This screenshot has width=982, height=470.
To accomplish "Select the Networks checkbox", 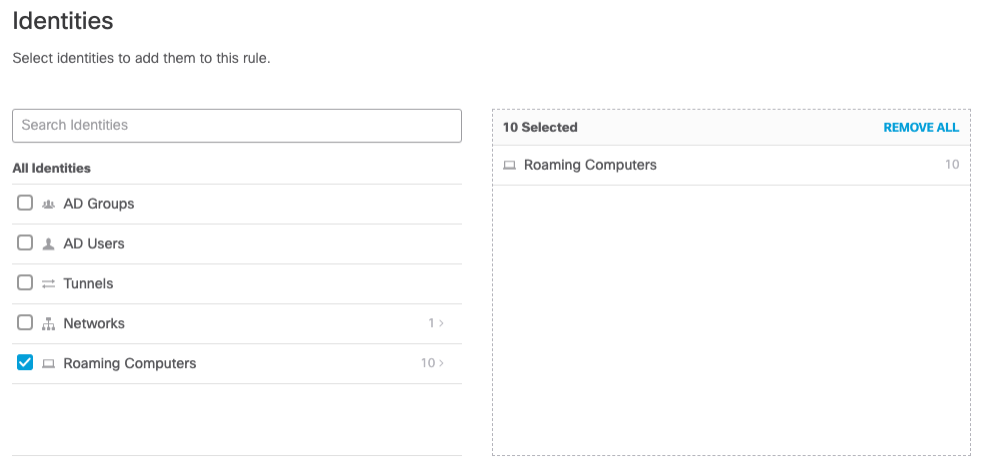I will coord(25,323).
